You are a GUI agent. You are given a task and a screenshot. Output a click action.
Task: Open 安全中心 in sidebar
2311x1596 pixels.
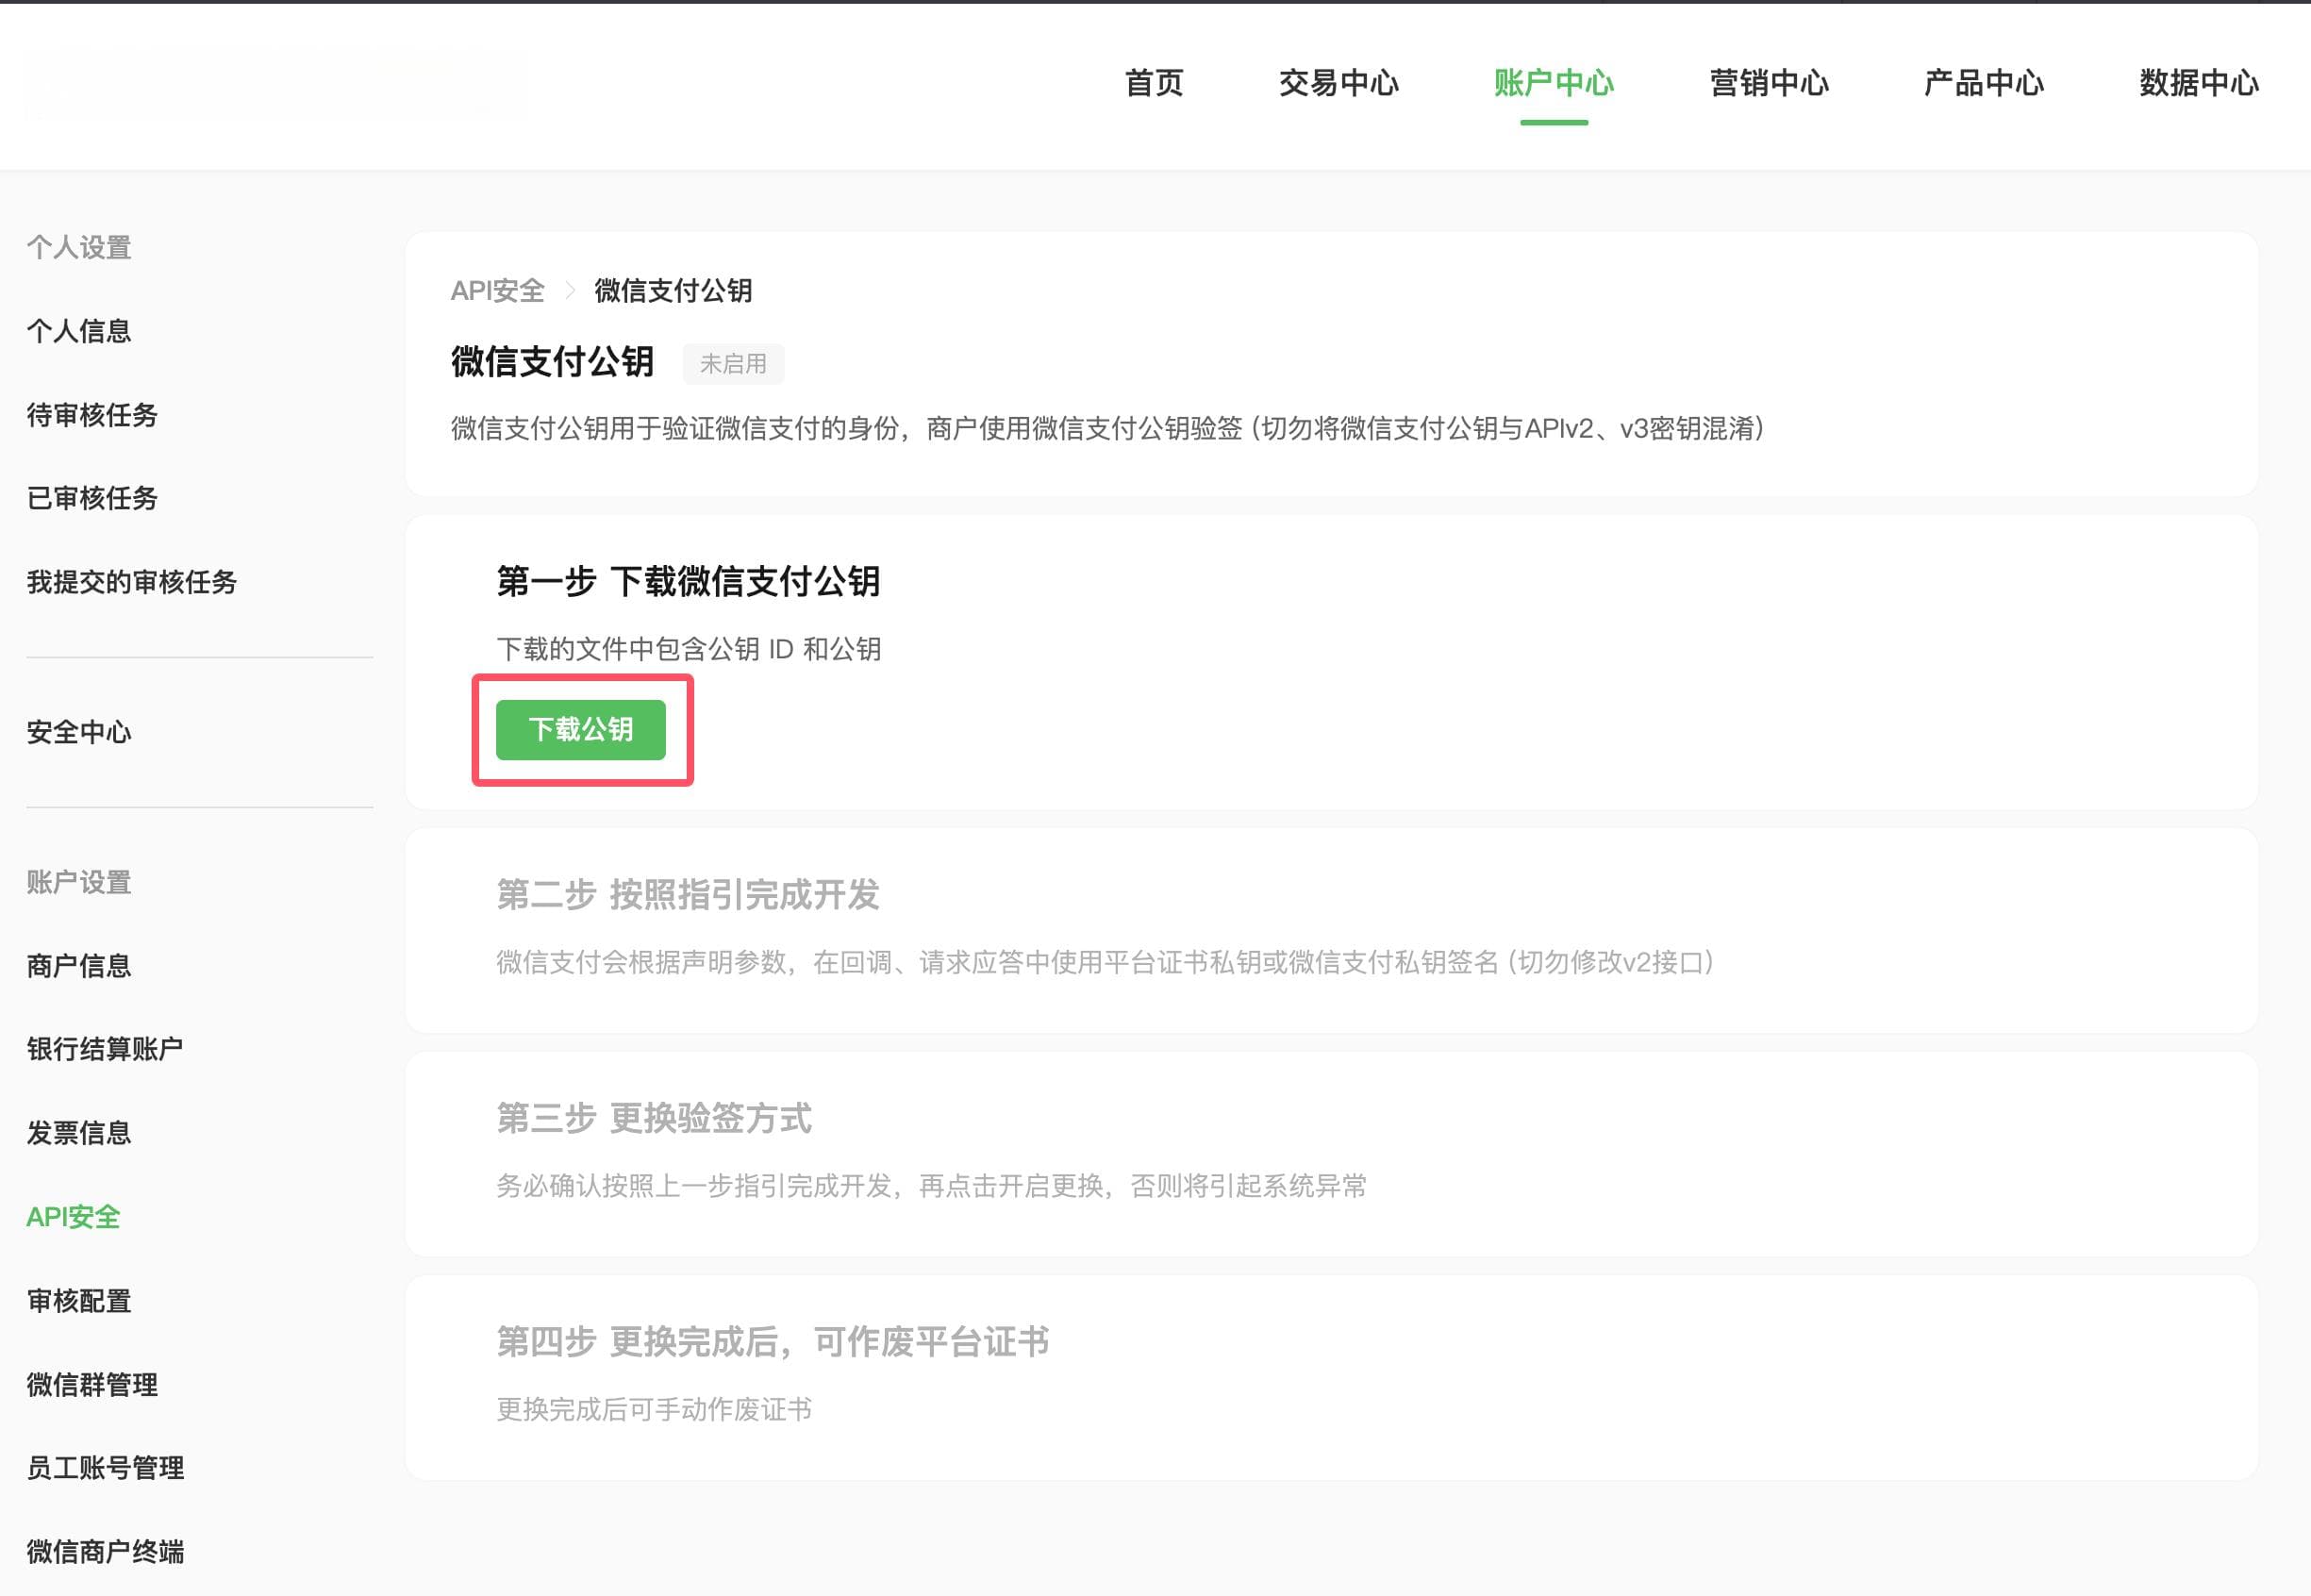pos(79,732)
